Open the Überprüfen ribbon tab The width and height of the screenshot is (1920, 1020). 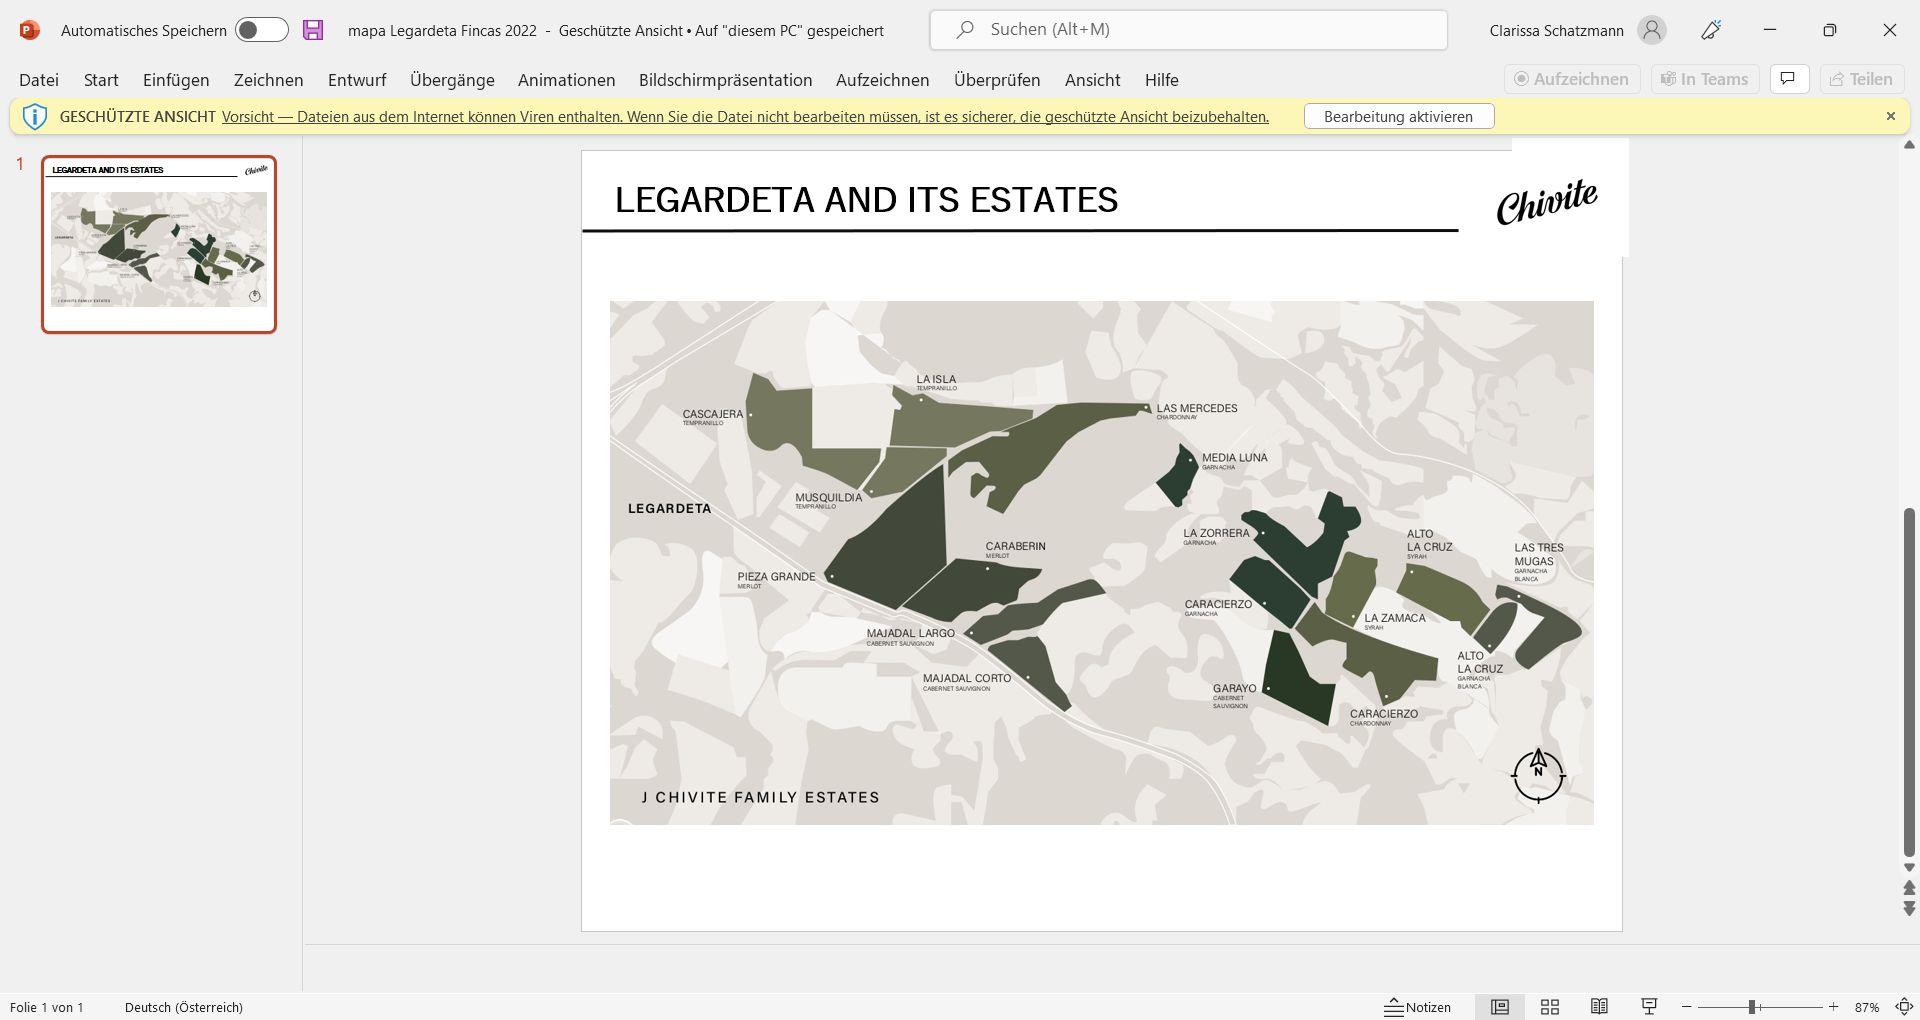pos(997,80)
